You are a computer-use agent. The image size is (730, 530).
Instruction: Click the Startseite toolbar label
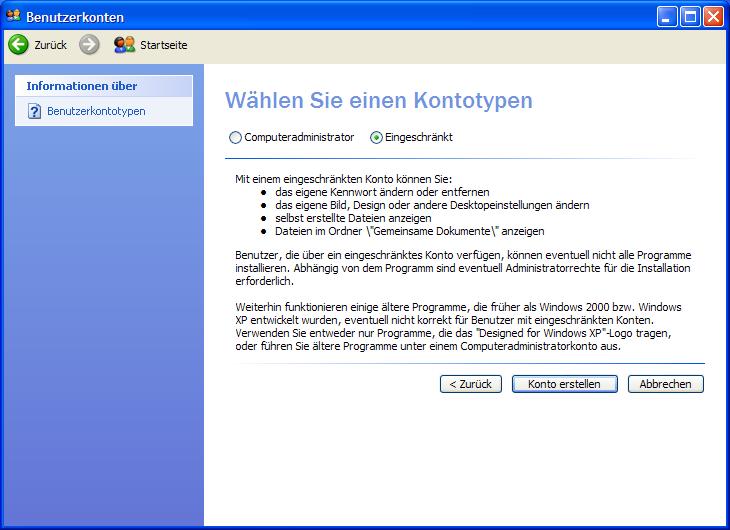pyautogui.click(x=164, y=45)
